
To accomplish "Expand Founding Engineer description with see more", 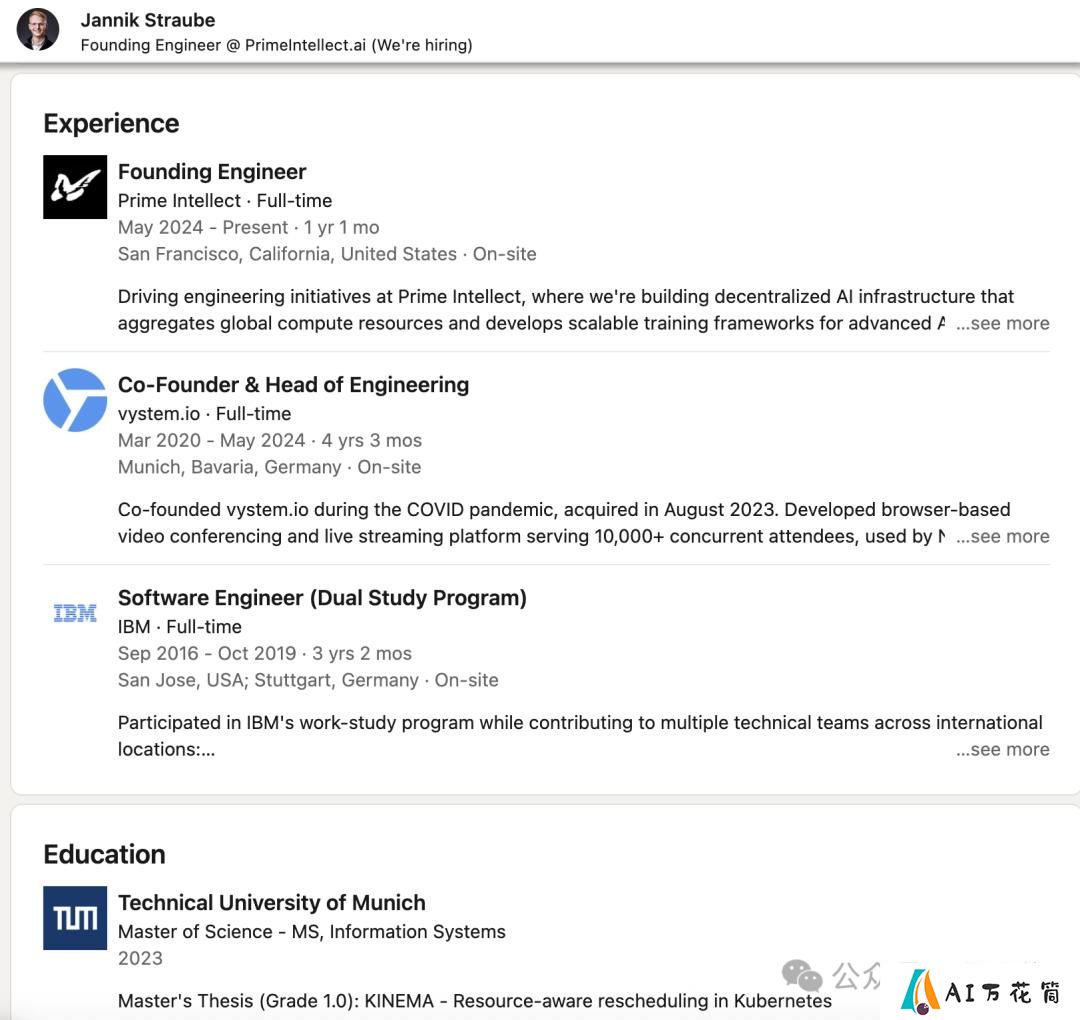I will pyautogui.click(x=1003, y=323).
